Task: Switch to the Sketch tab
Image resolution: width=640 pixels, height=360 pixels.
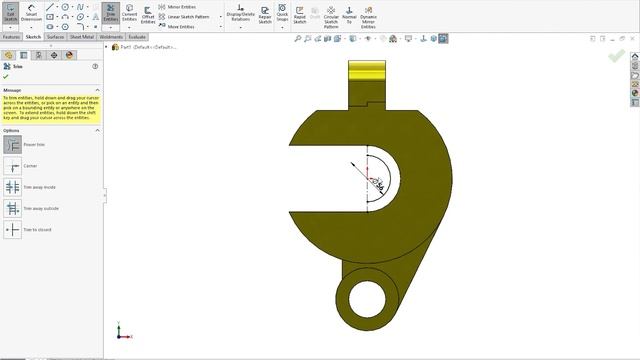Action: (x=33, y=37)
